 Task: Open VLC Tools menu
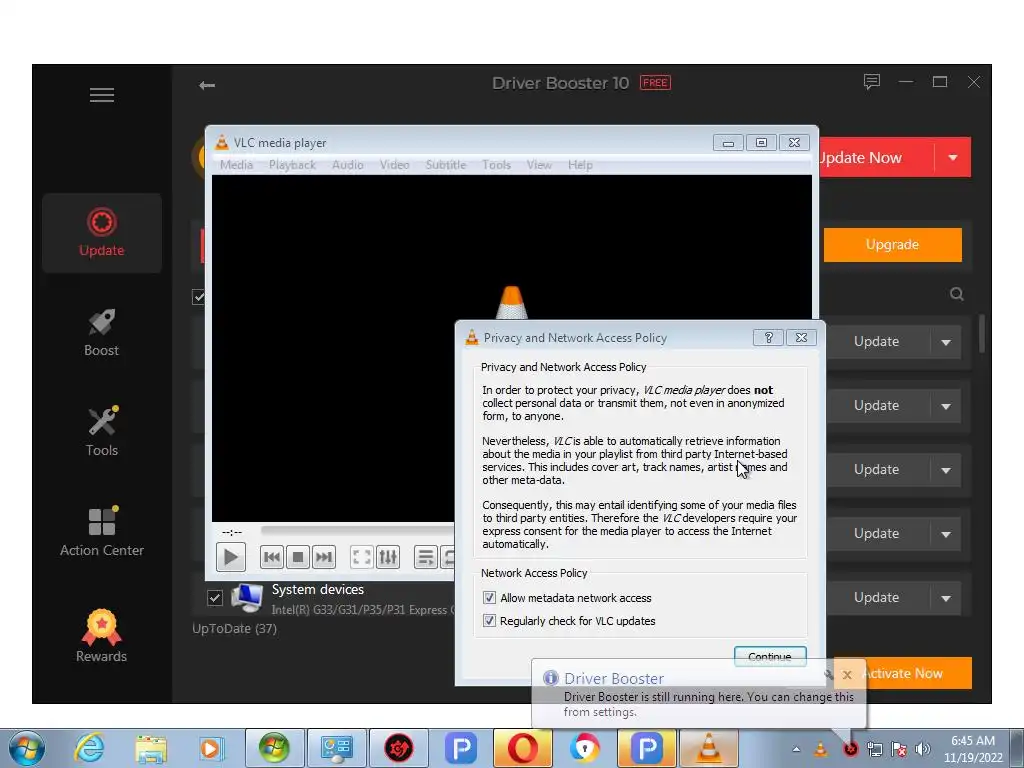coord(496,165)
